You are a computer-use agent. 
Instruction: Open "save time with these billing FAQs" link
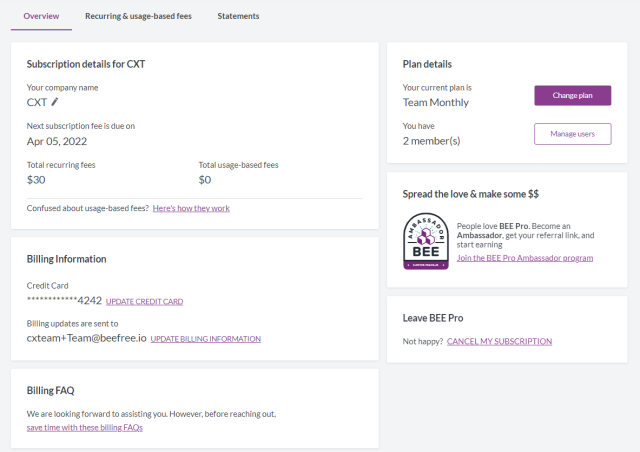point(84,428)
